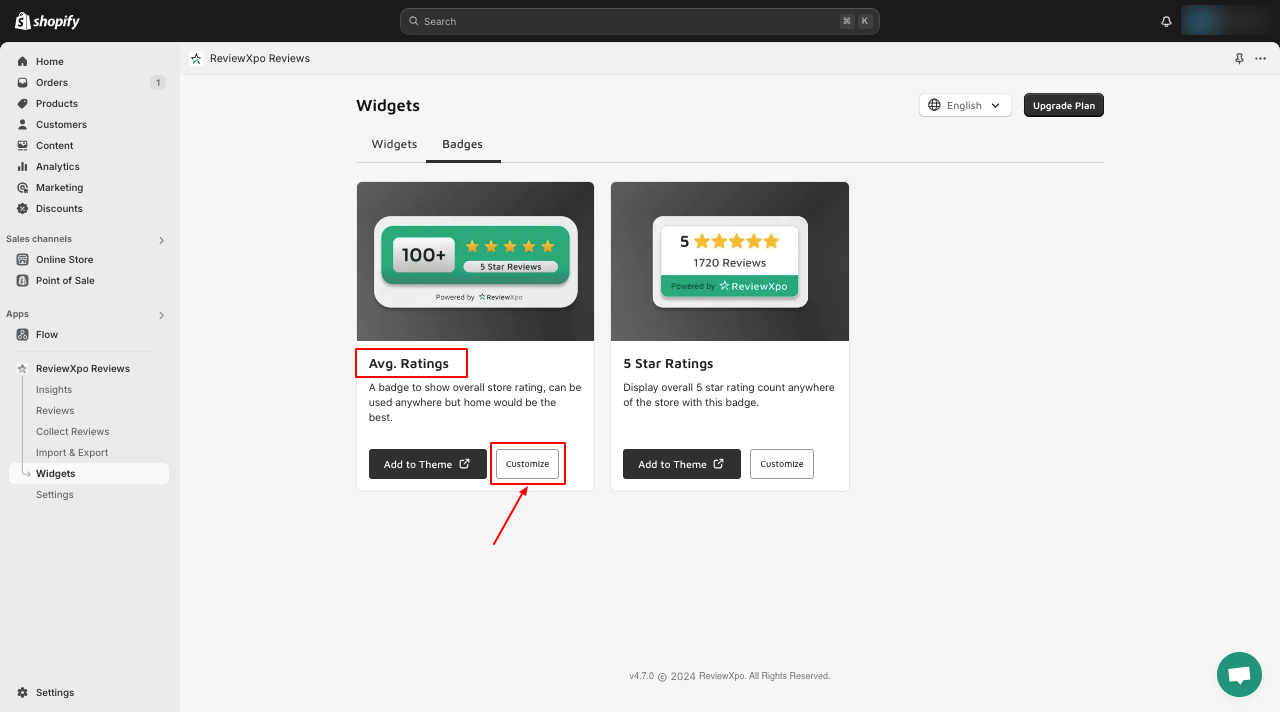Click the Products tag icon
1280x712 pixels.
23,104
